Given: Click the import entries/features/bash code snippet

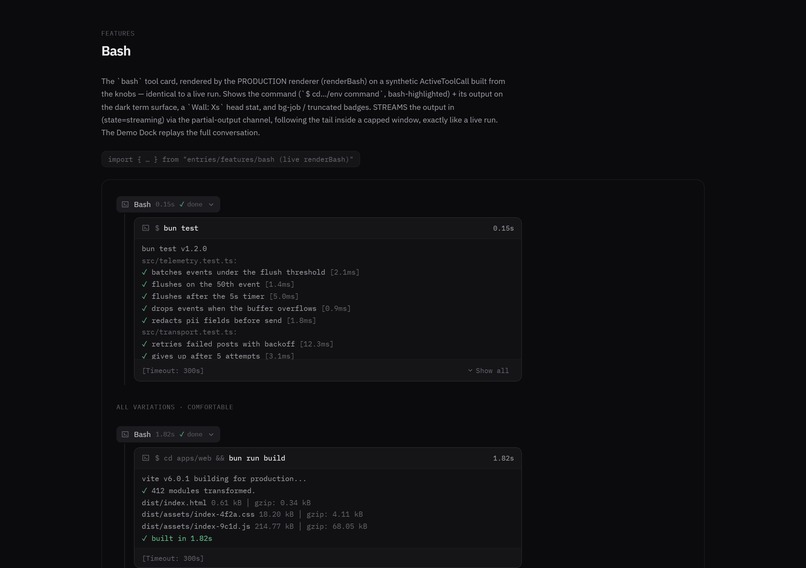Looking at the screenshot, I should [x=230, y=159].
